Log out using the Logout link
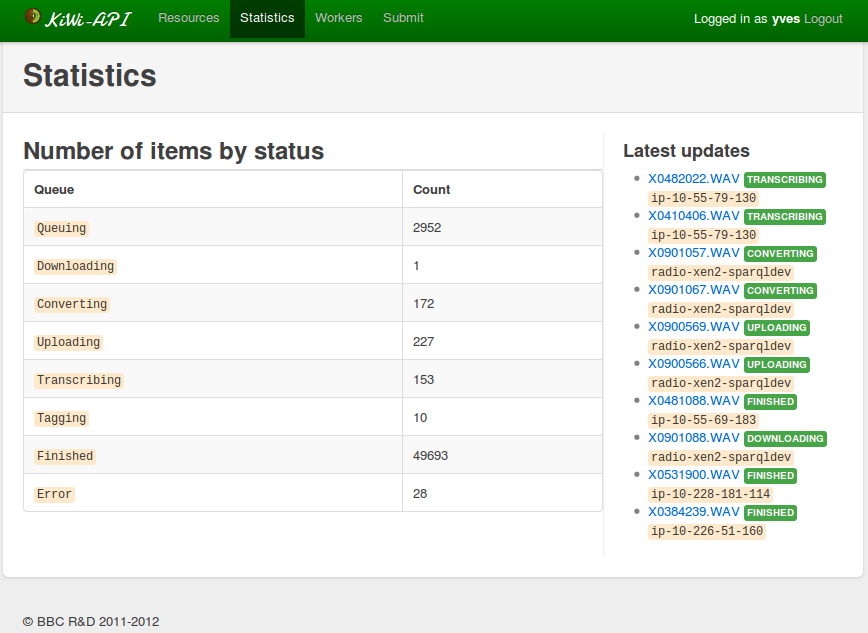The height and width of the screenshot is (633, 868). pyautogui.click(x=823, y=19)
